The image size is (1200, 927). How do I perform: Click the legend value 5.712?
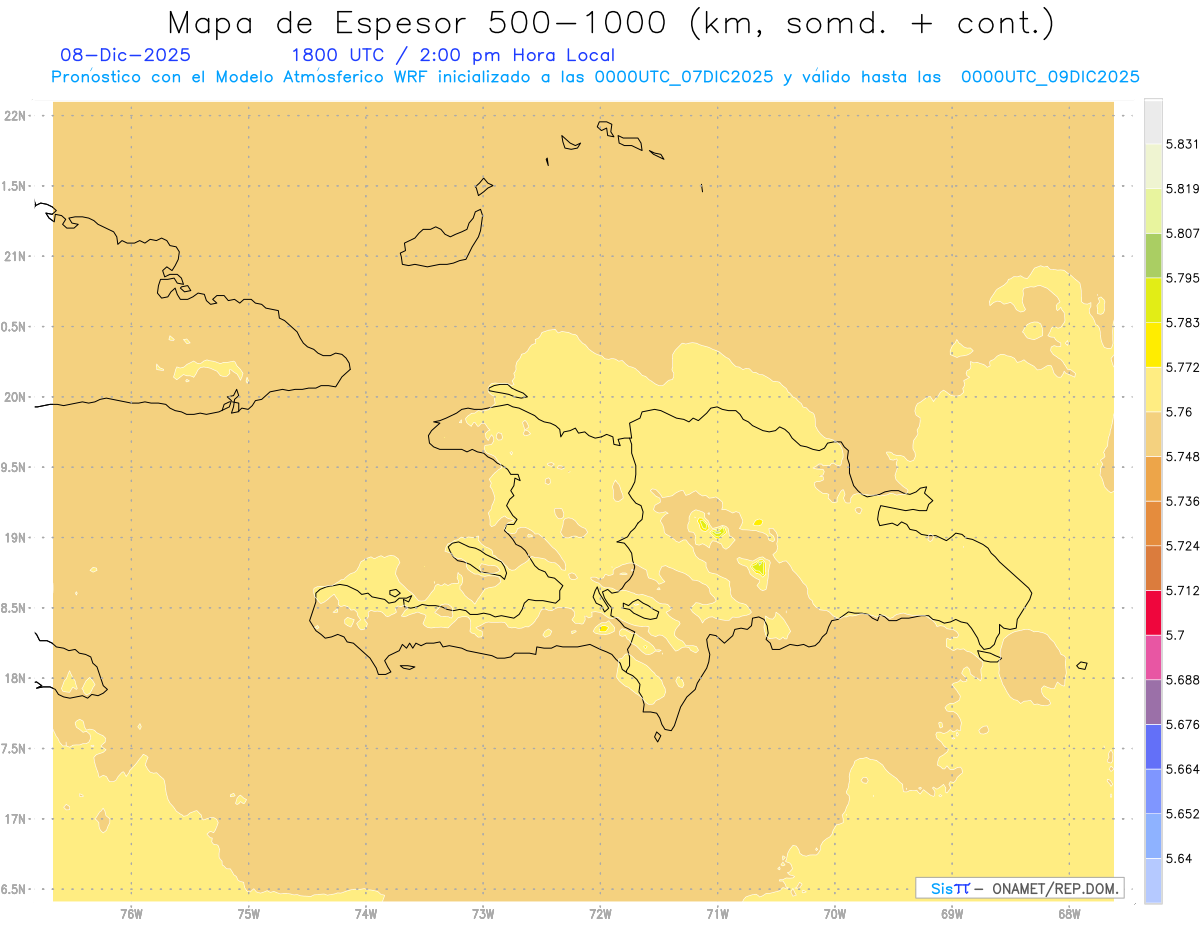[x=1183, y=590]
